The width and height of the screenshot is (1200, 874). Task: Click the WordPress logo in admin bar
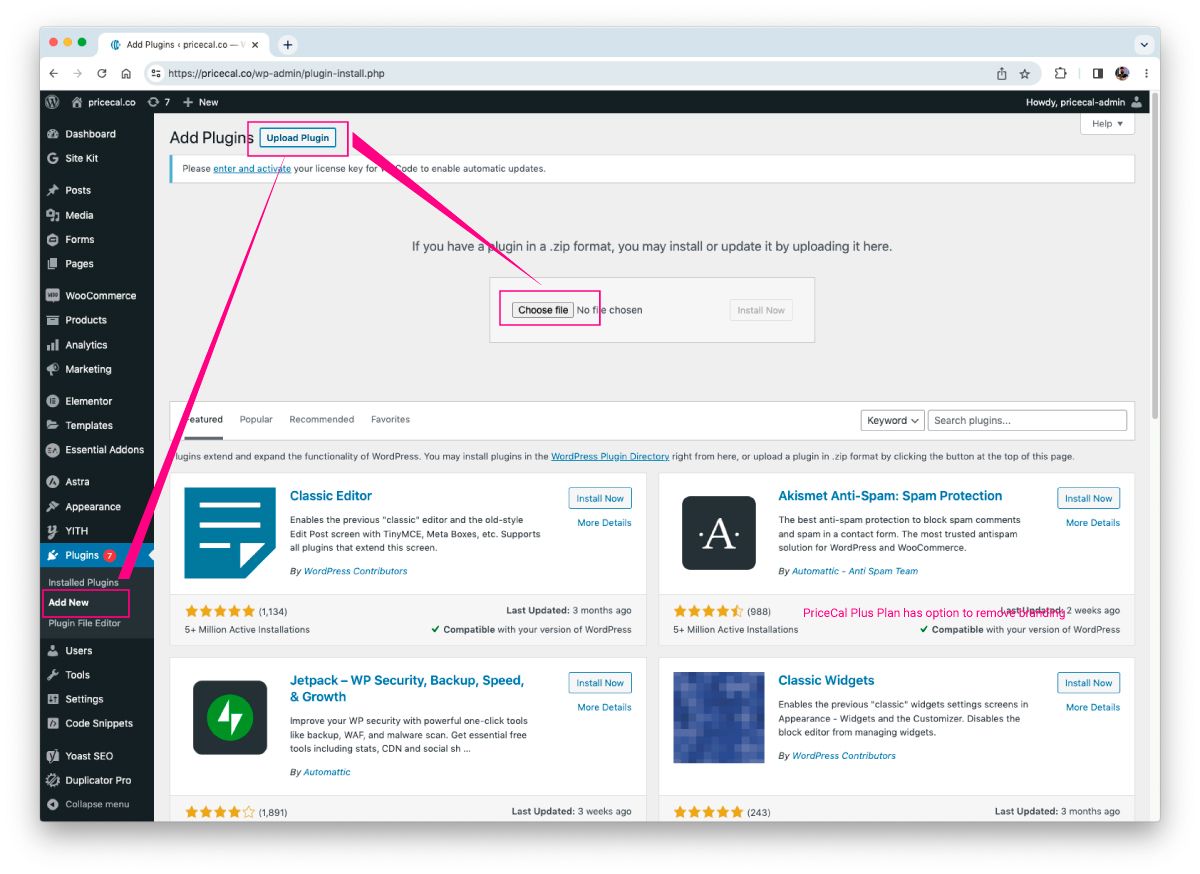[x=52, y=102]
